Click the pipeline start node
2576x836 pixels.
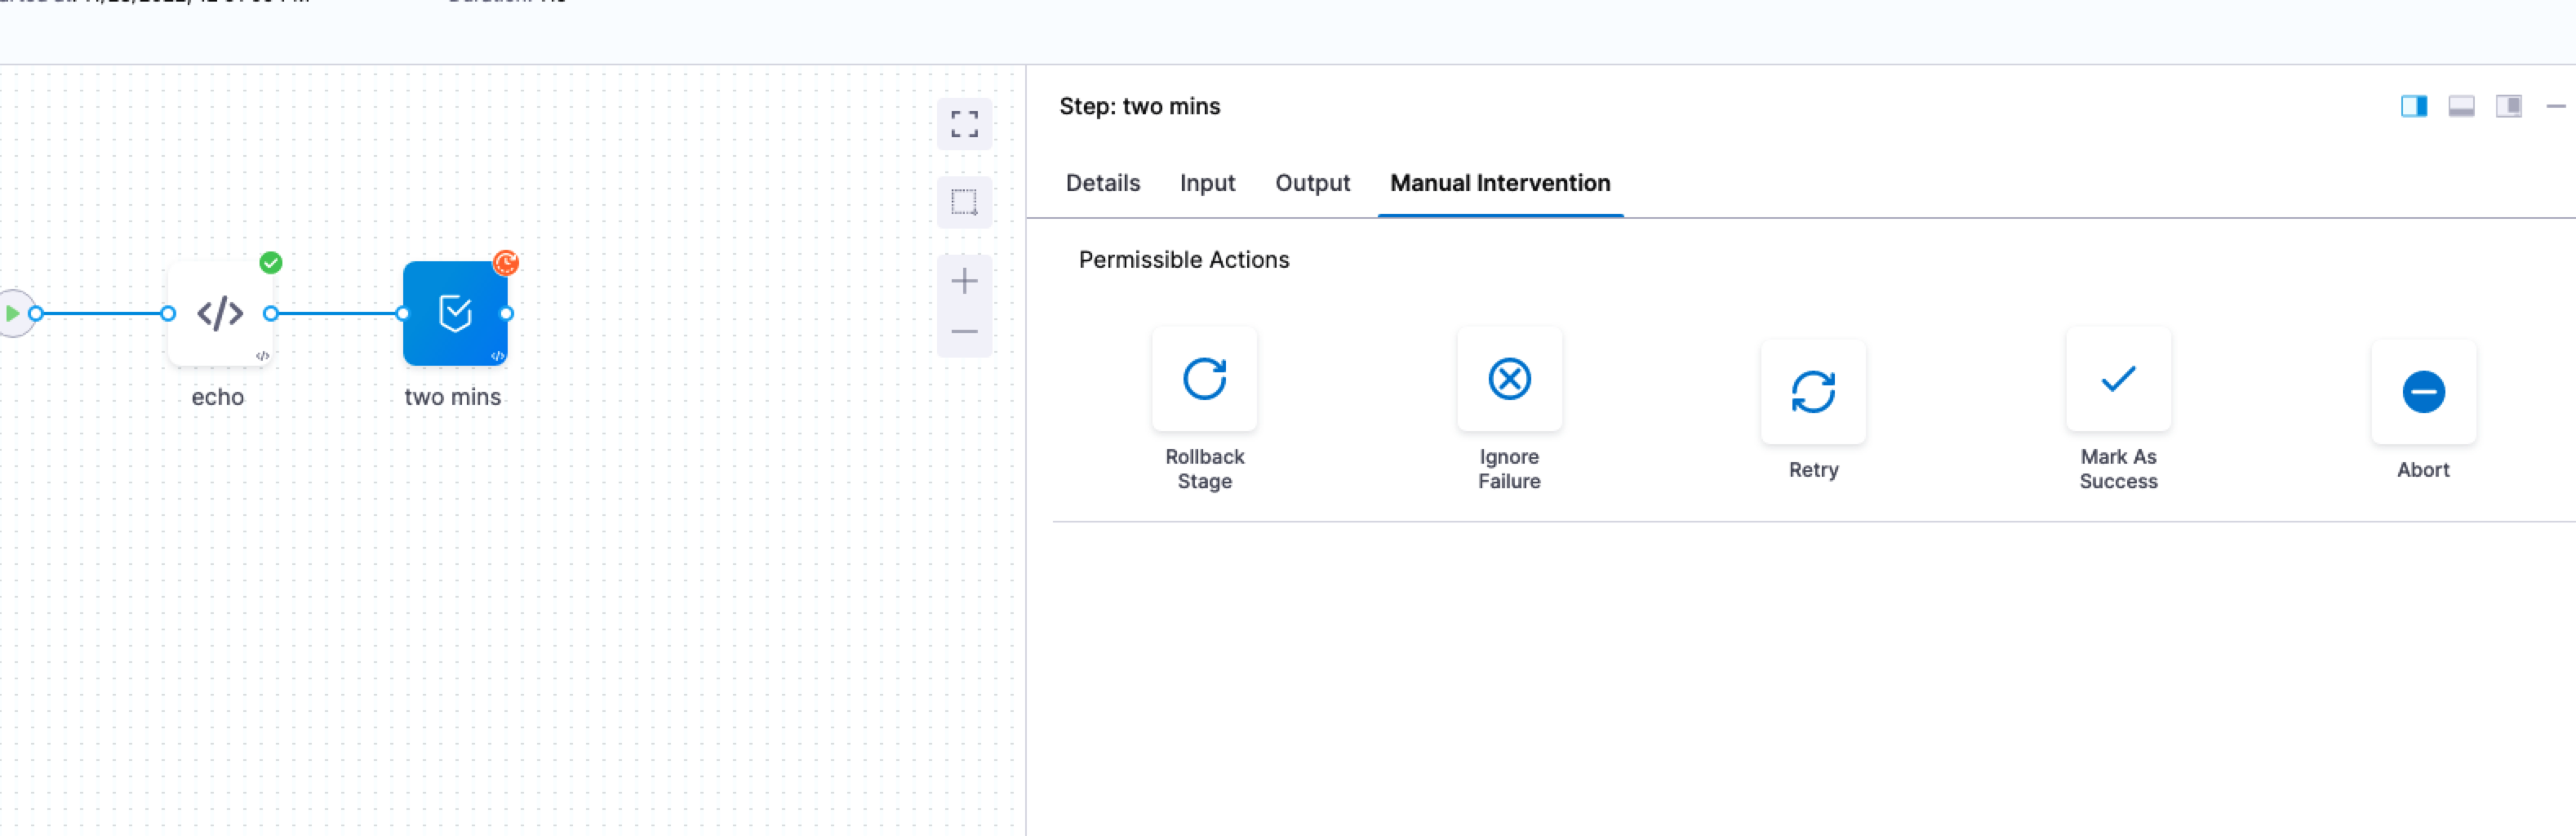[x=13, y=314]
